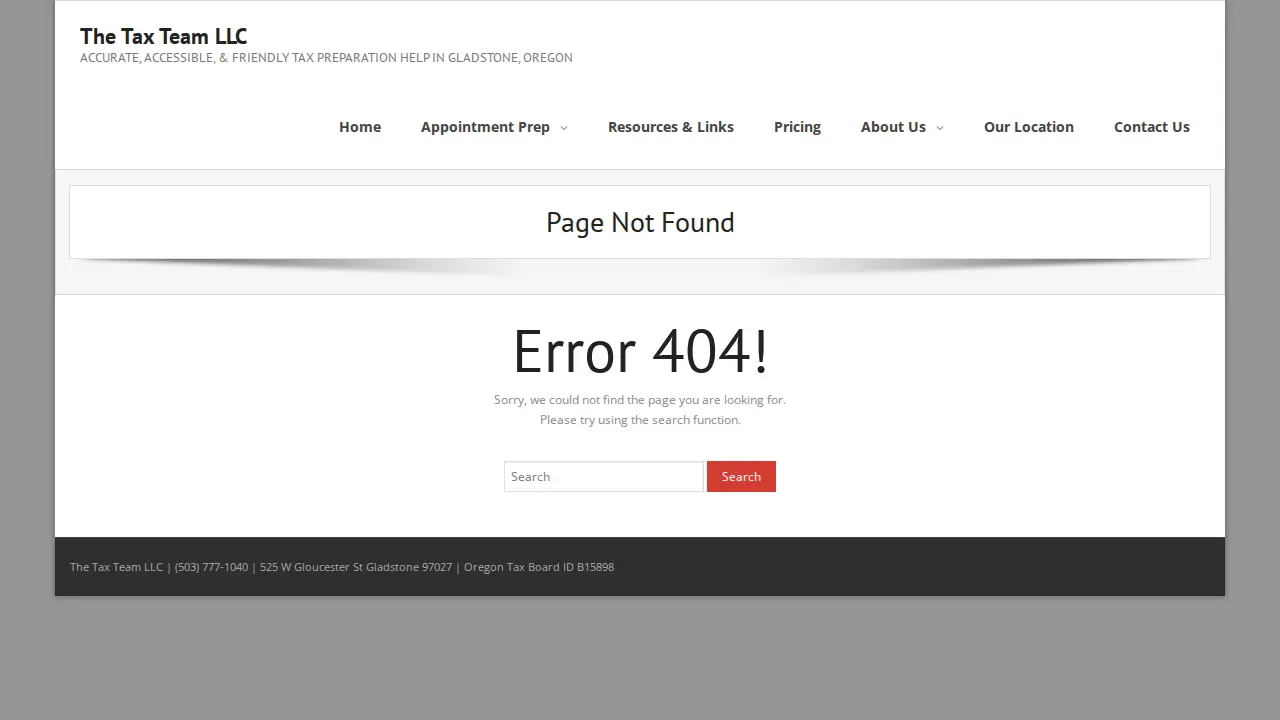Viewport: 1280px width, 720px height.
Task: Click the footer address and phone text
Action: click(x=342, y=567)
